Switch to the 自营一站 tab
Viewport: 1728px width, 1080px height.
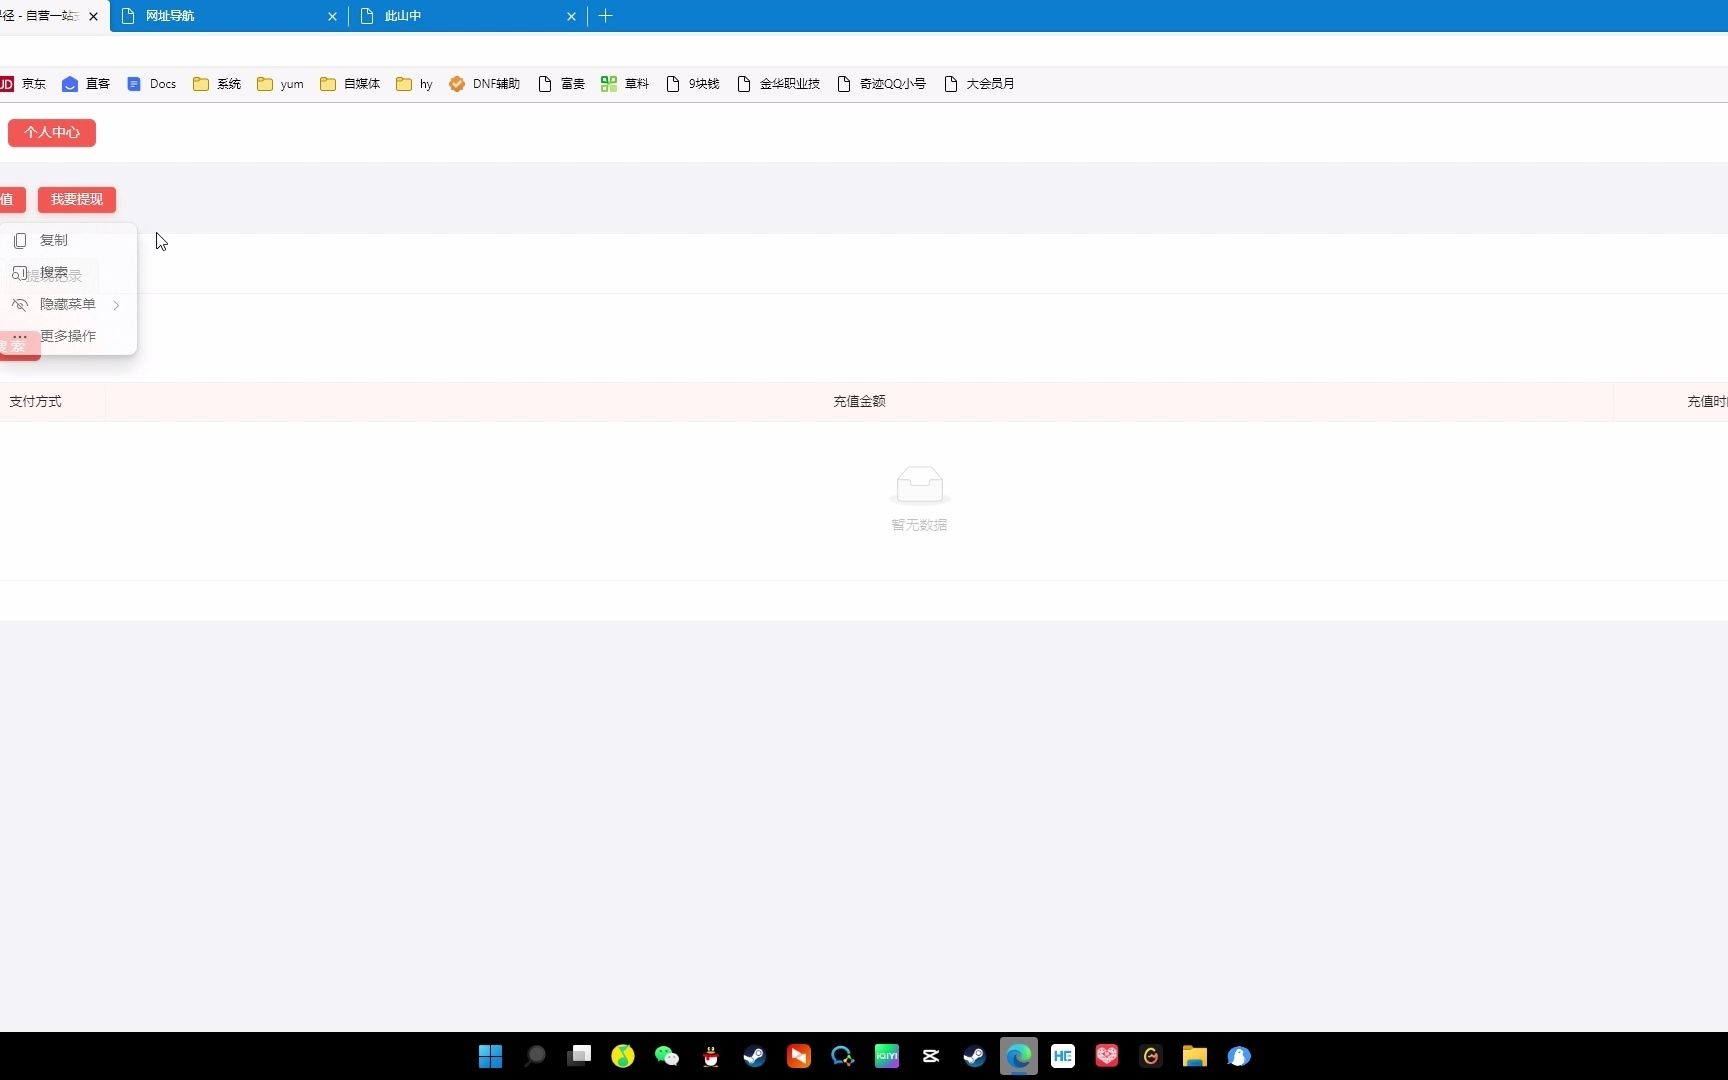coord(44,16)
